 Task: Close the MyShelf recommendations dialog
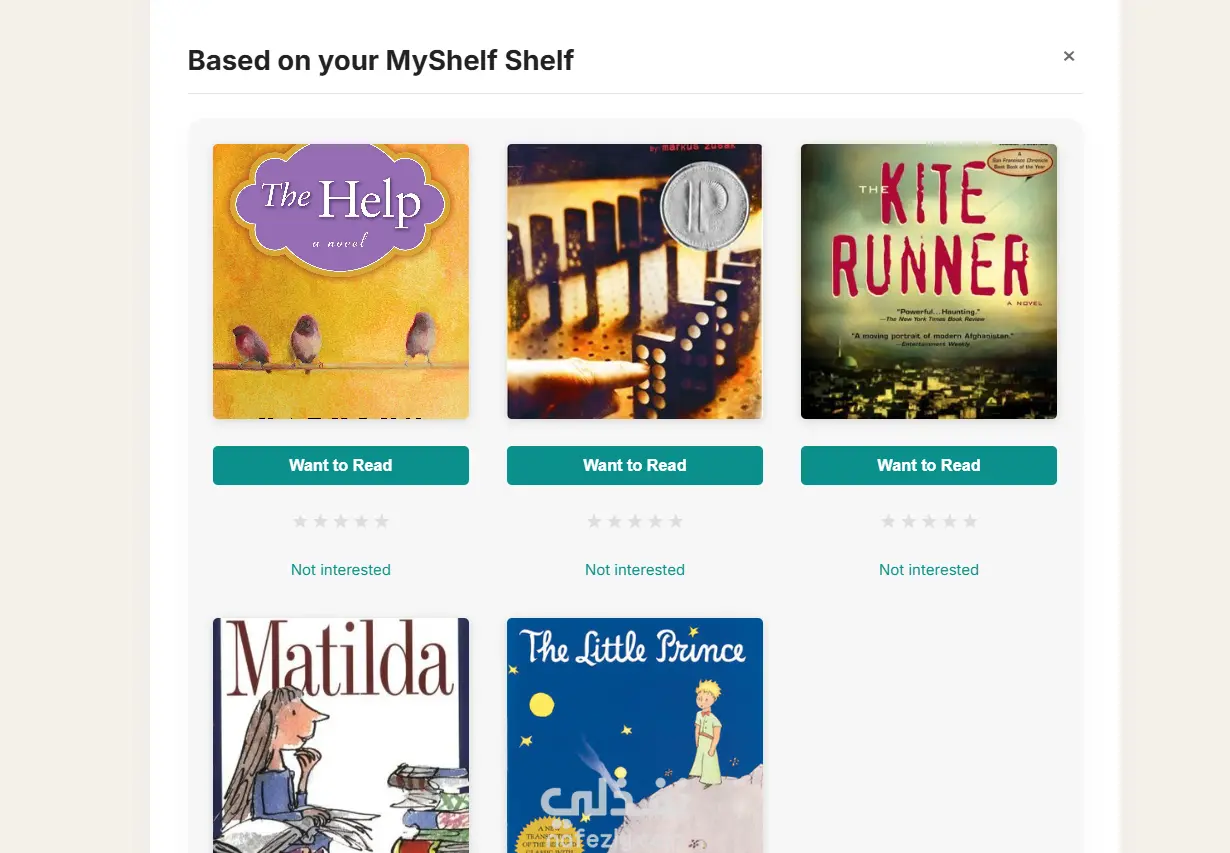click(1069, 56)
